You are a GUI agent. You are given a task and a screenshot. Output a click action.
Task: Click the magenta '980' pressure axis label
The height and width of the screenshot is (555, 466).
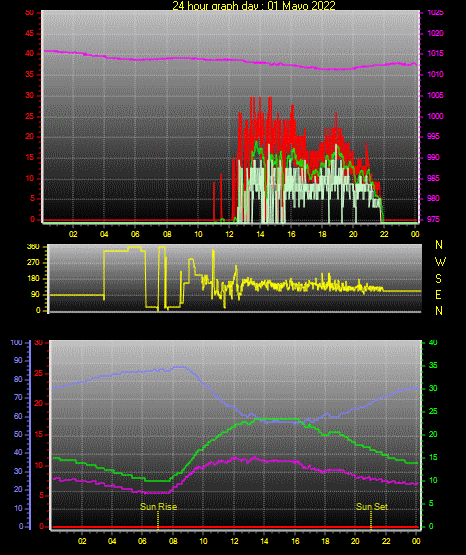coord(433,198)
